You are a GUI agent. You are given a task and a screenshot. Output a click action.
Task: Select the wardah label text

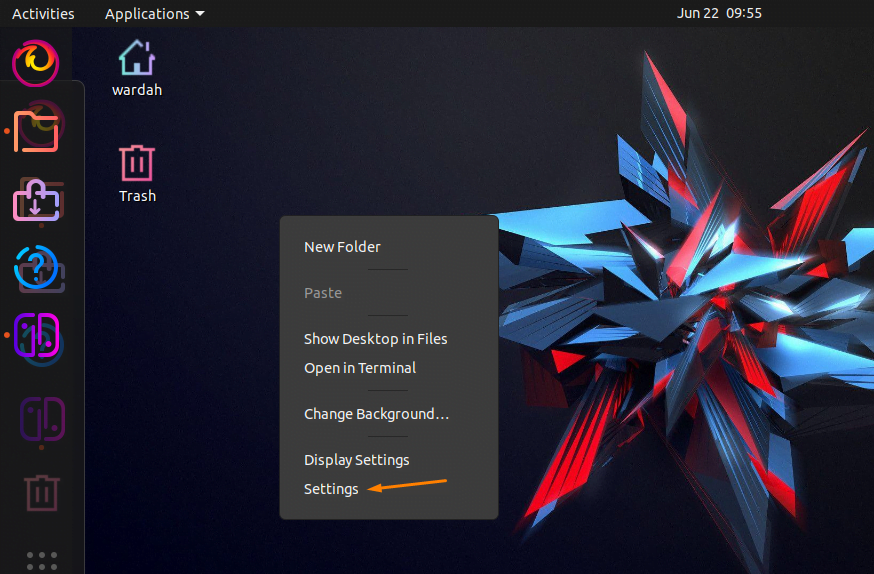click(137, 90)
